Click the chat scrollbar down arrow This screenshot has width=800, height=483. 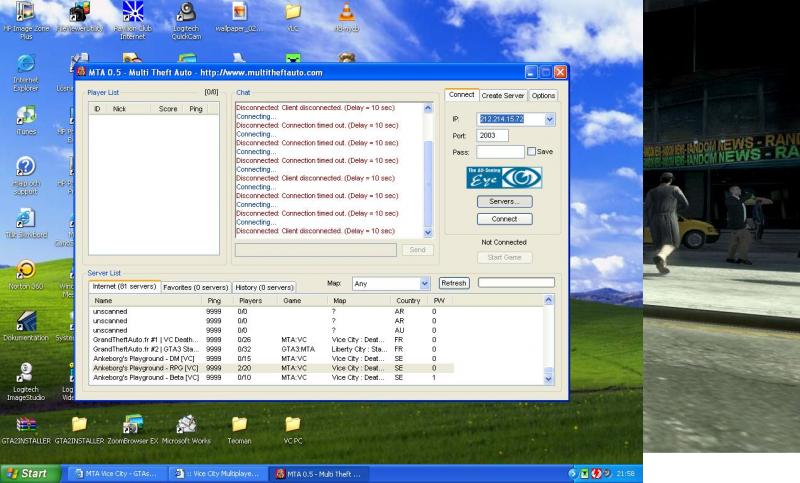click(428, 233)
